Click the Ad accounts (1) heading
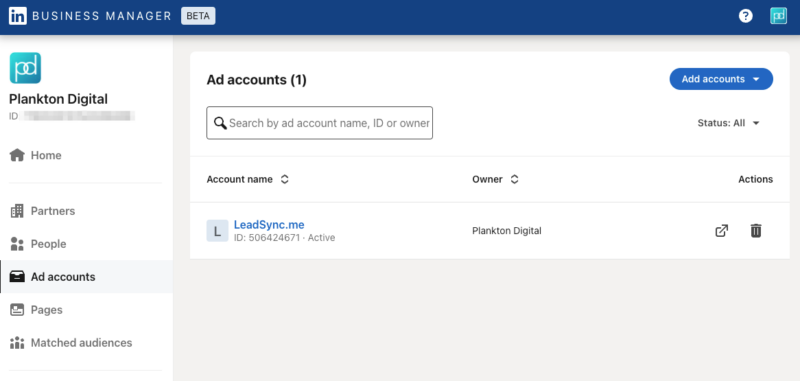800x381 pixels. tap(257, 80)
